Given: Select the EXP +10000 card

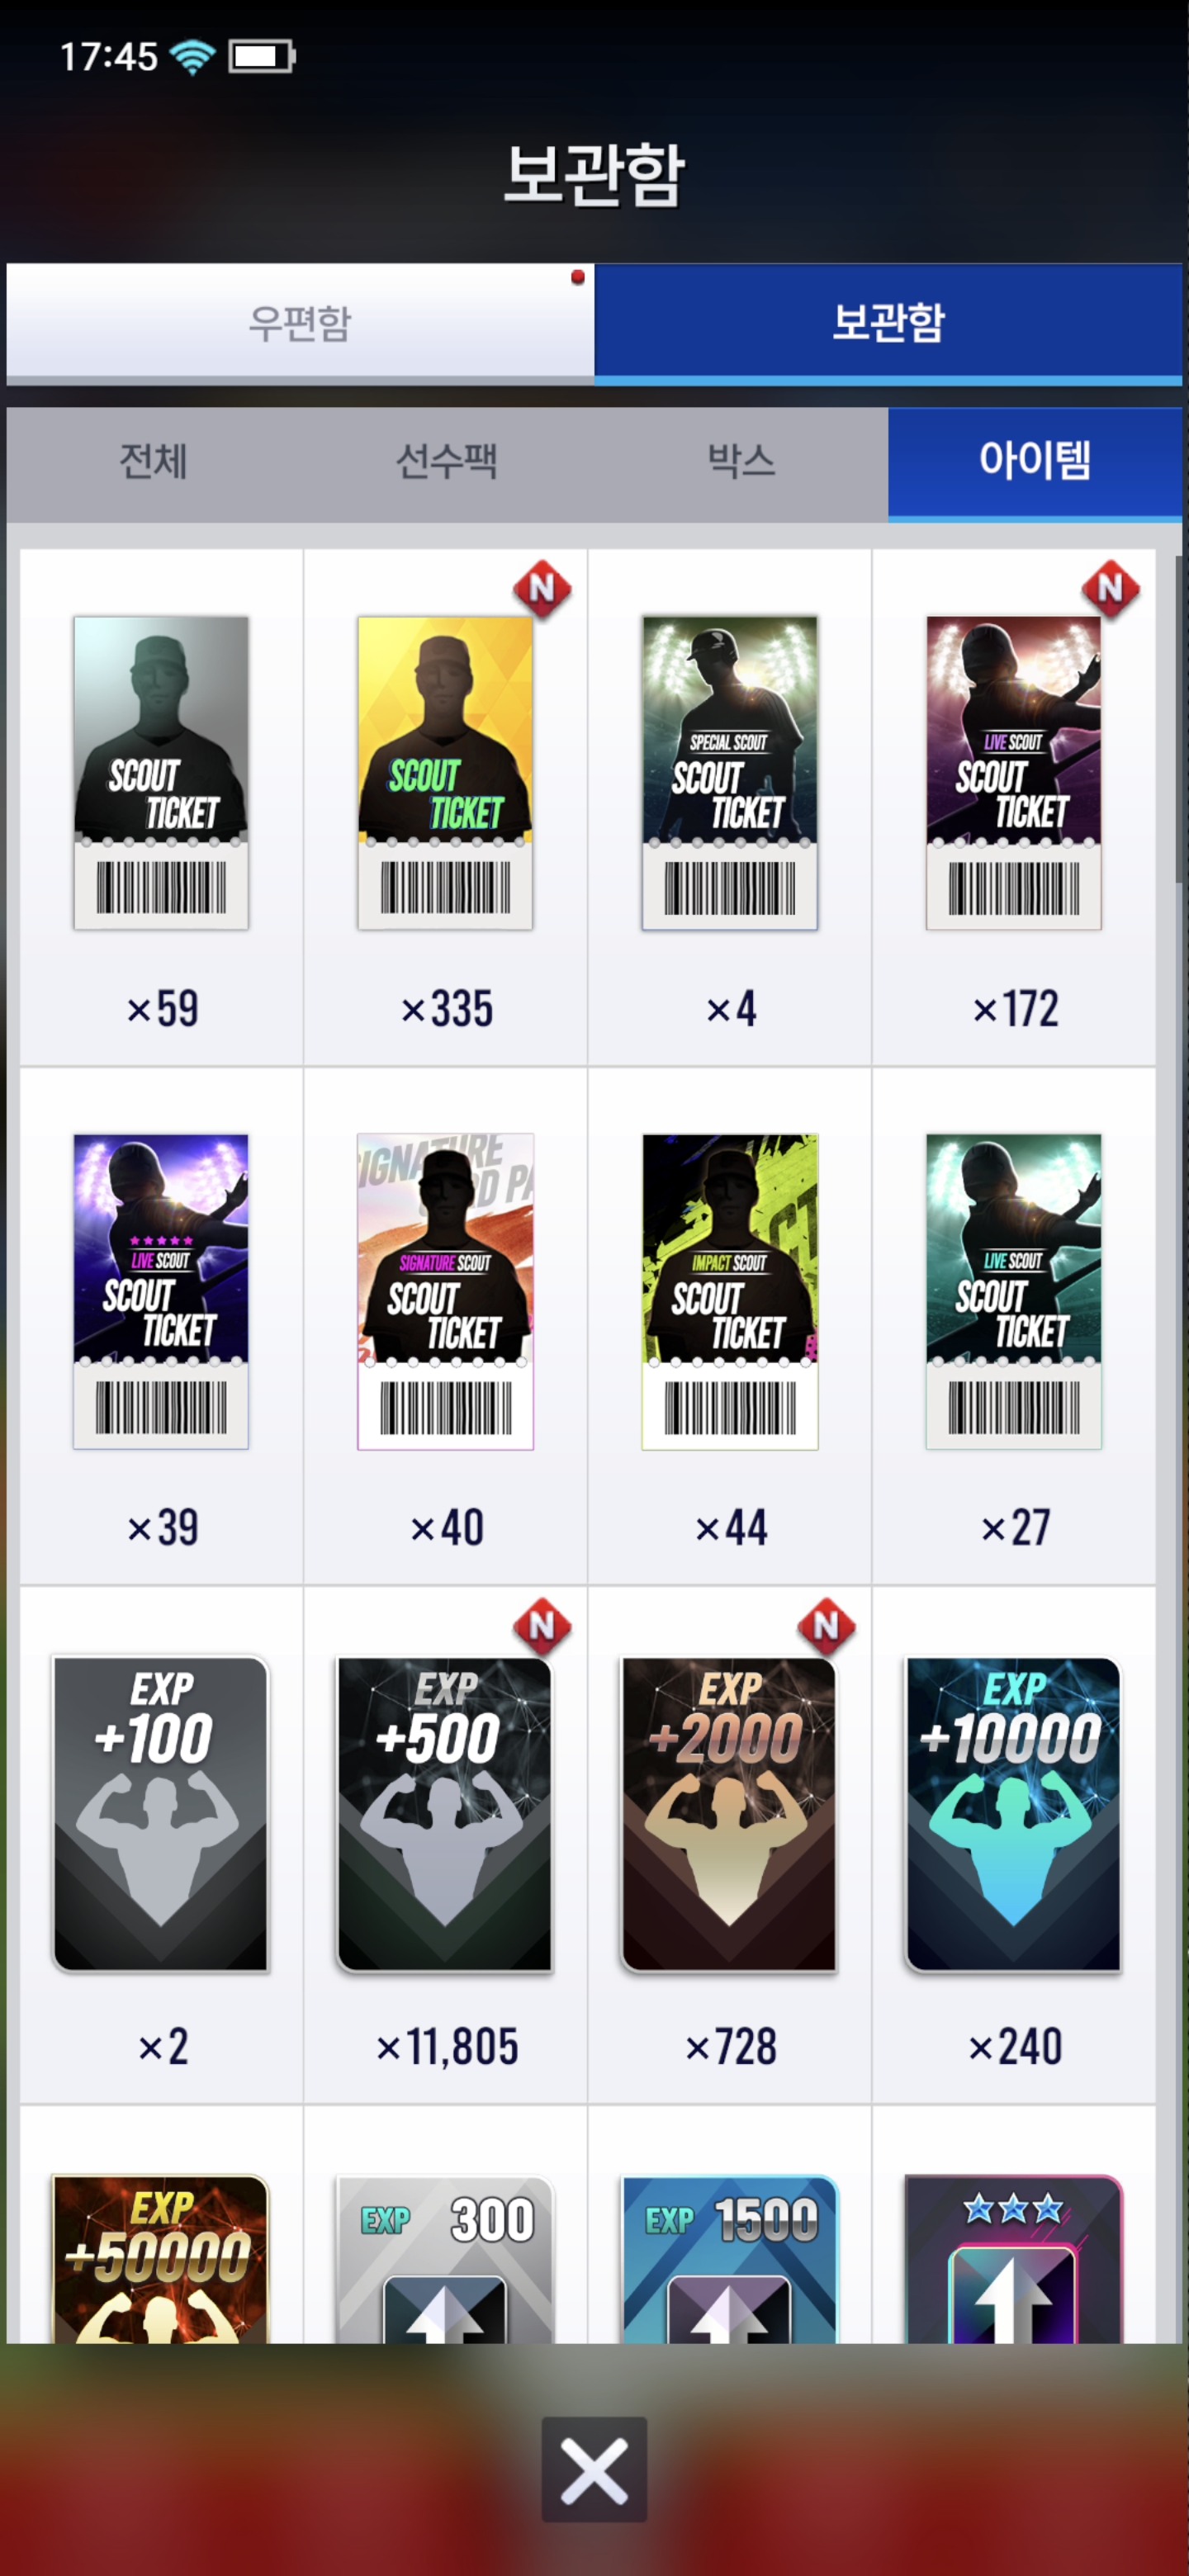Looking at the screenshot, I should (1013, 1844).
